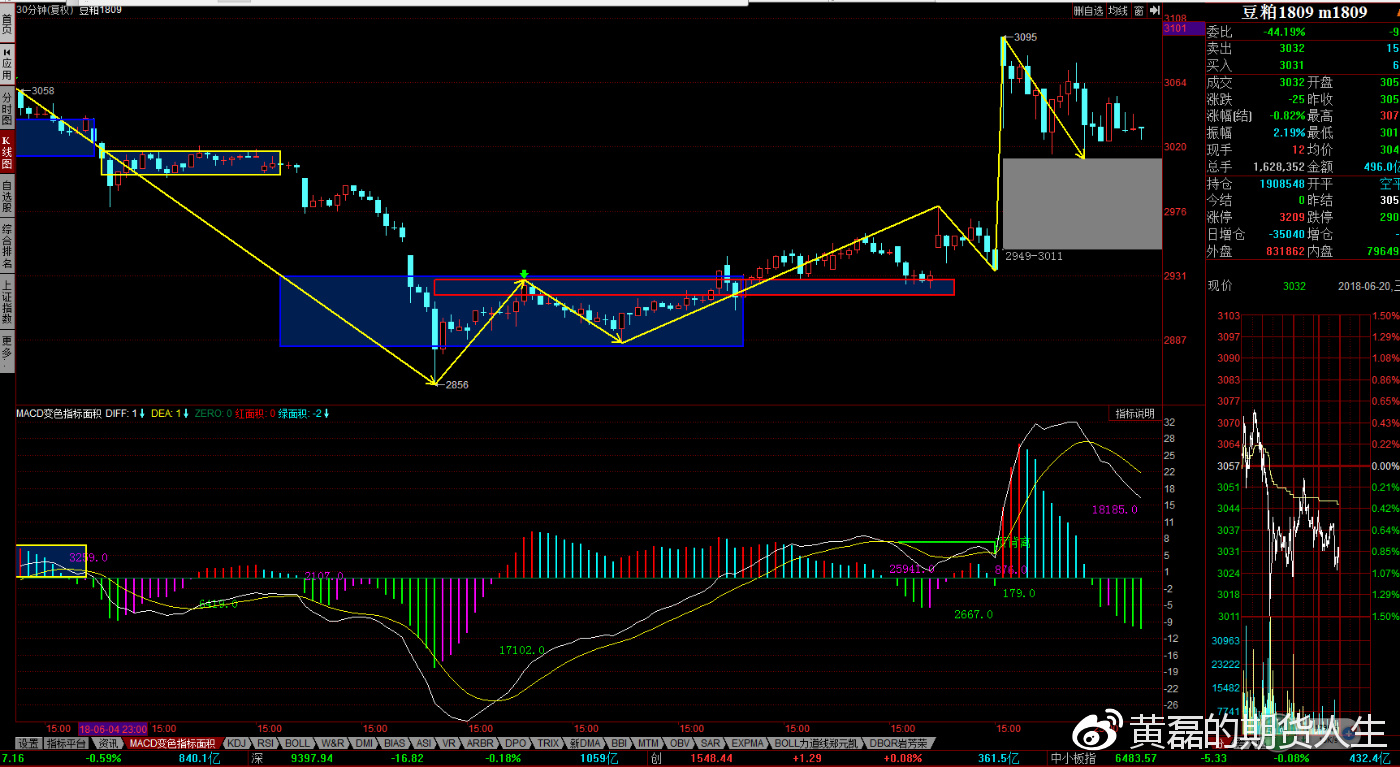Switch to the MTM indicator tab

649,743
